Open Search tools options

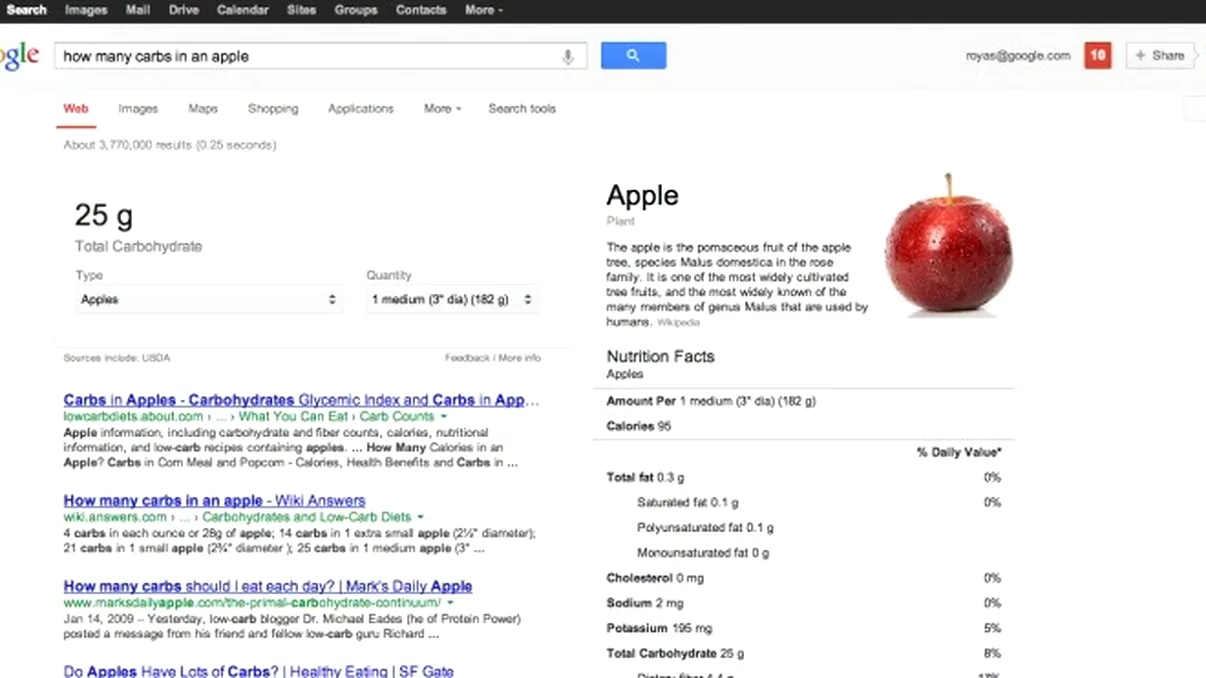coord(521,108)
